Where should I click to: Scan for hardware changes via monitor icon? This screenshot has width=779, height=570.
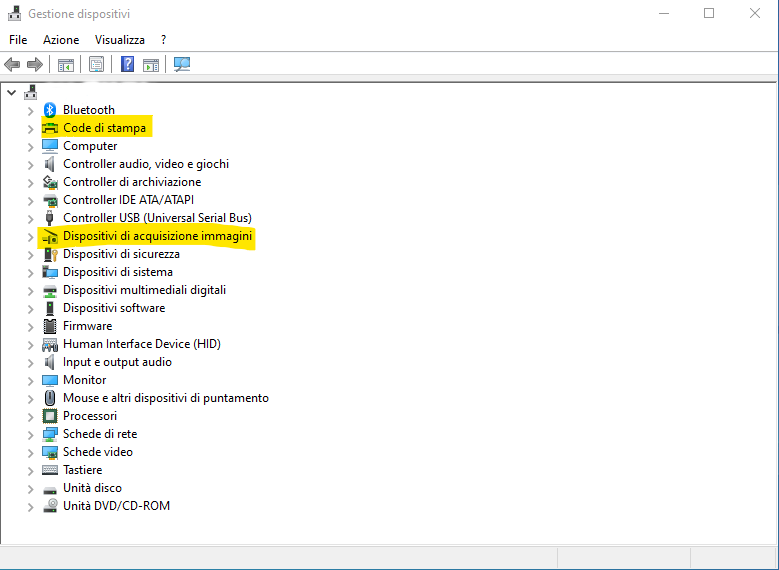(x=182, y=64)
